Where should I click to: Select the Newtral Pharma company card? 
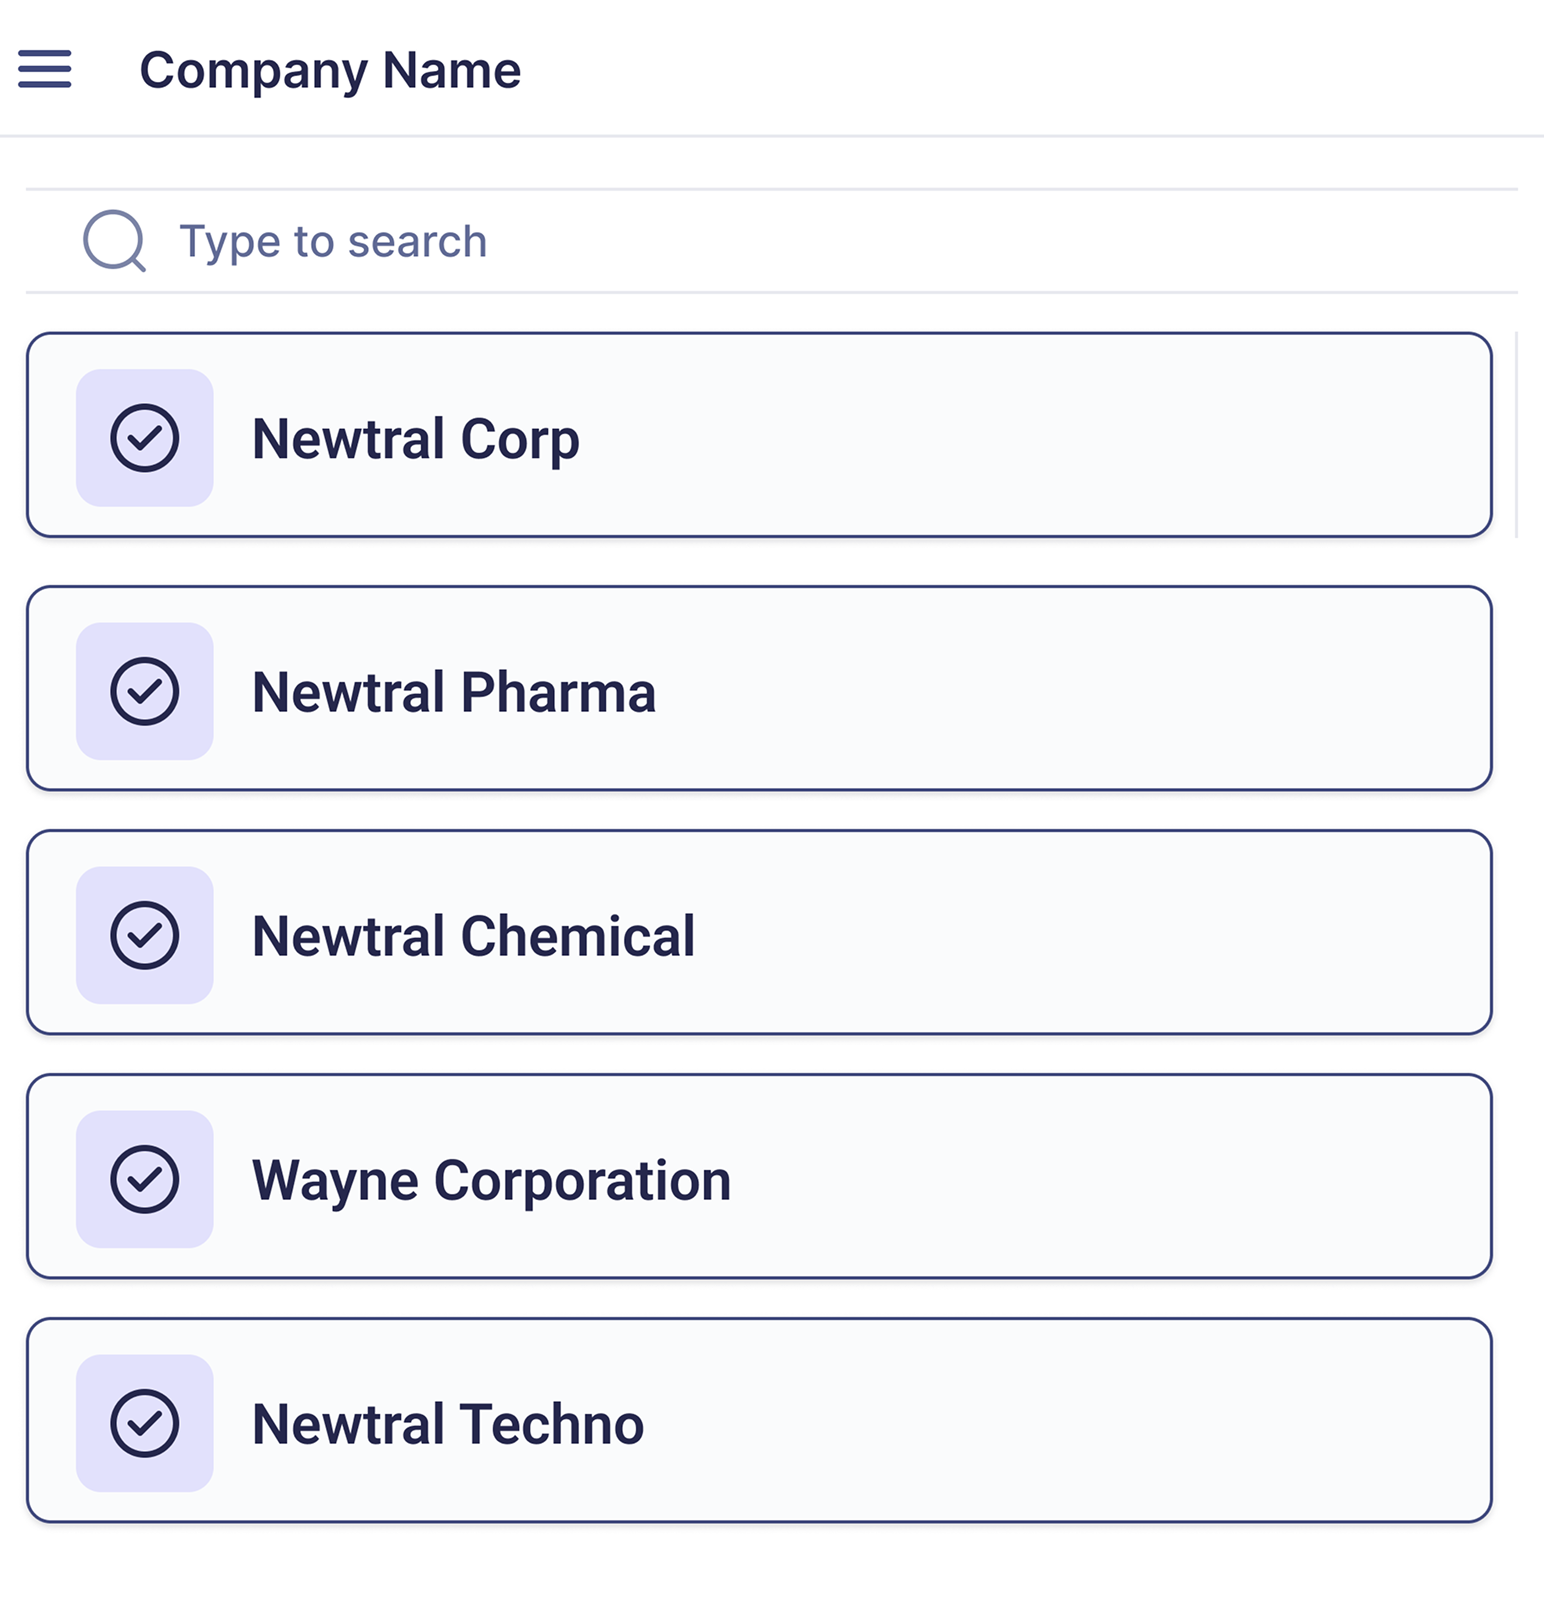[x=1000, y=689]
